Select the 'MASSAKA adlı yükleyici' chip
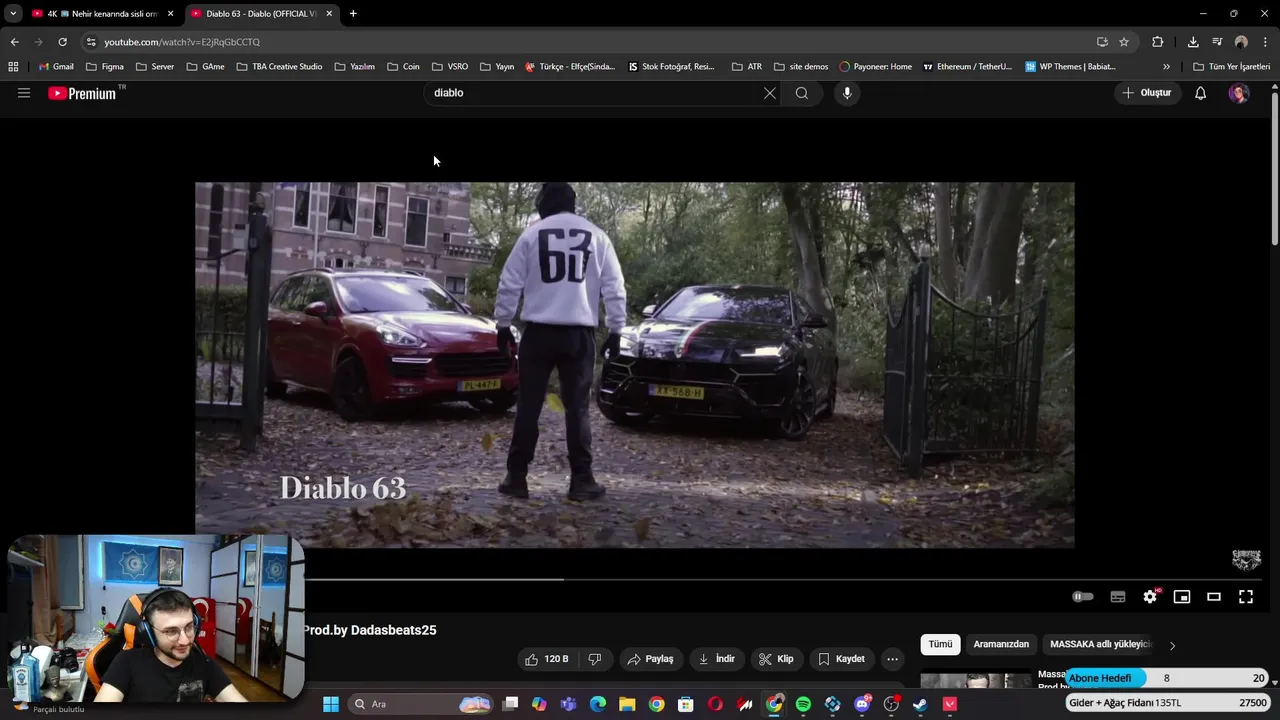 pyautogui.click(x=1101, y=645)
